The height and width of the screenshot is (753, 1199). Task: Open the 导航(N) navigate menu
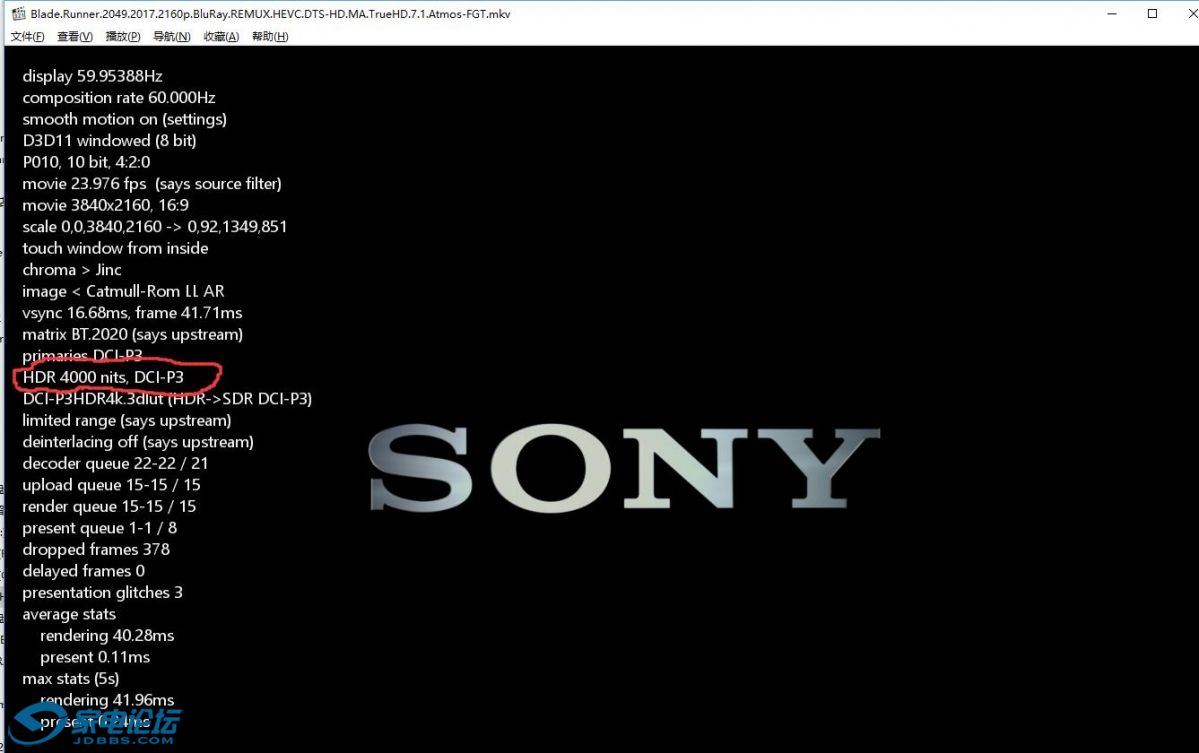point(172,37)
